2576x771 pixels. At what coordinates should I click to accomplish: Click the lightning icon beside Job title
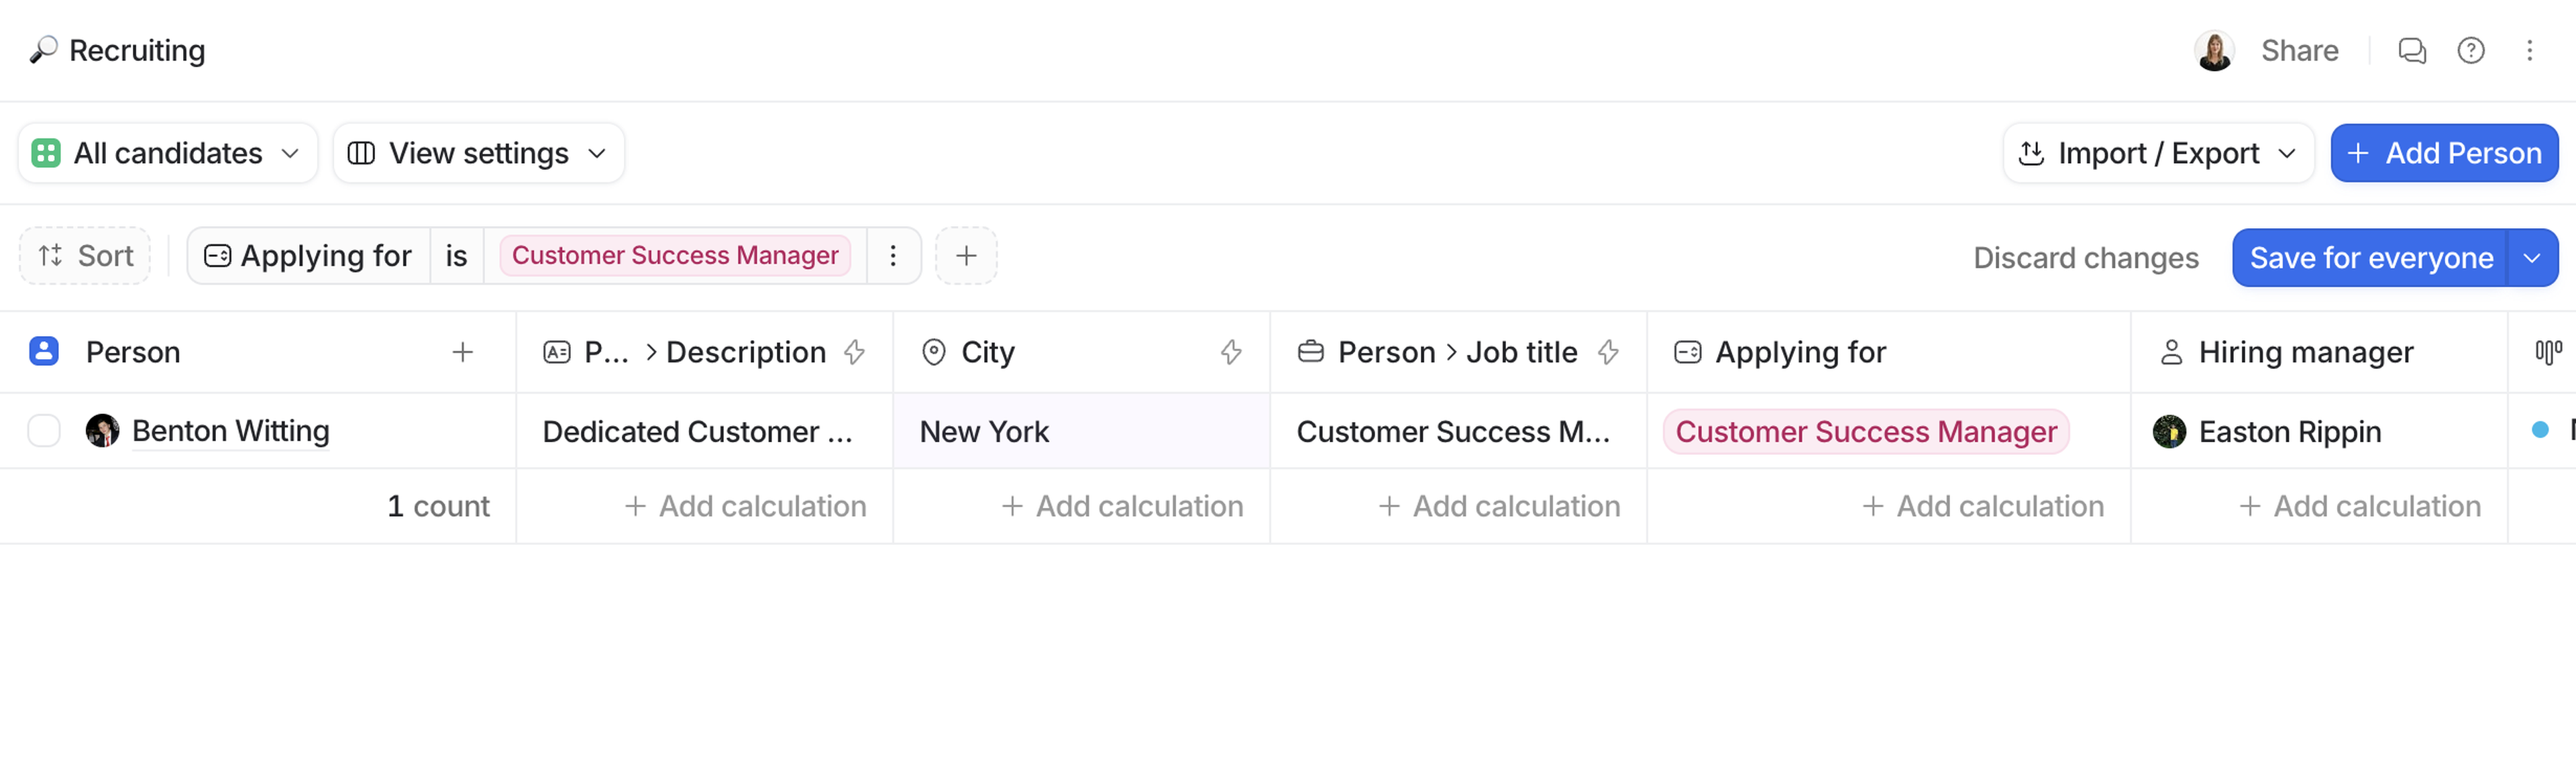point(1608,352)
